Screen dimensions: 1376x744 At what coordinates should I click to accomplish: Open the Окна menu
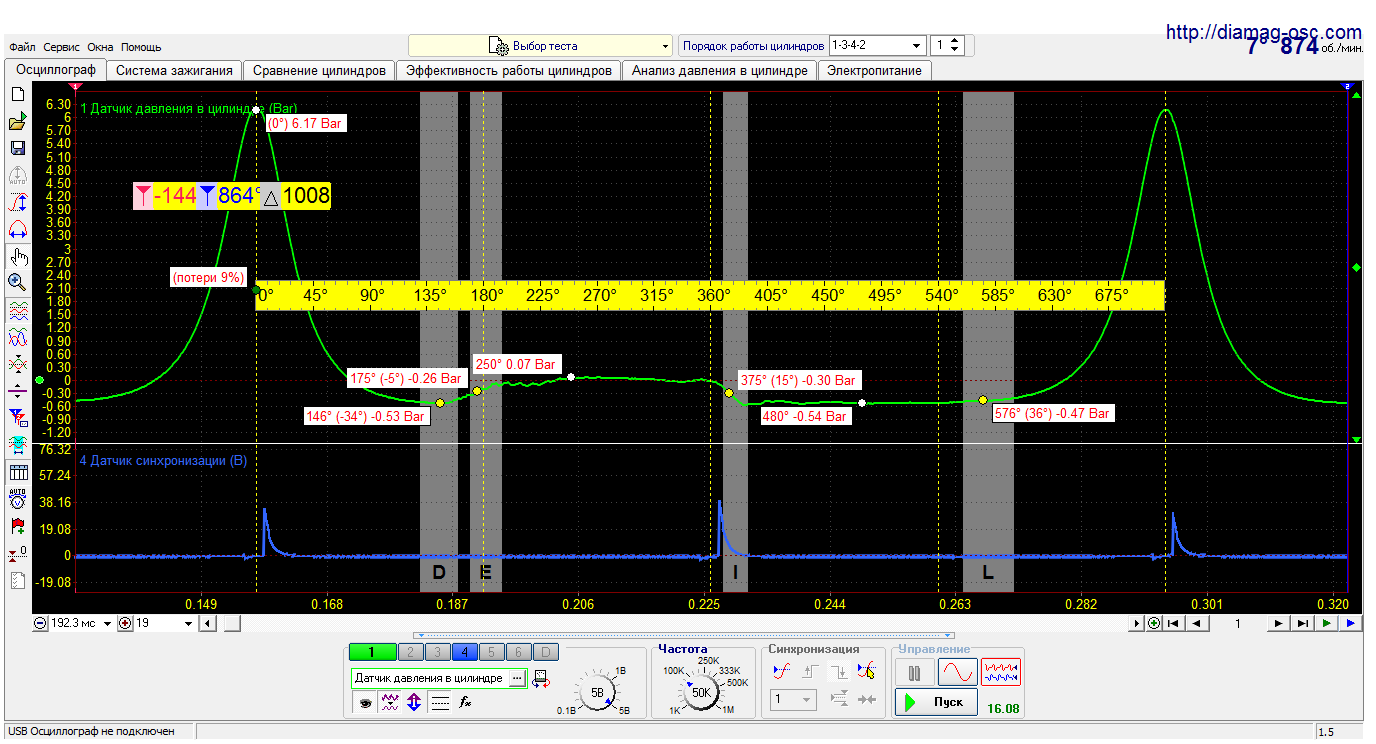[100, 47]
